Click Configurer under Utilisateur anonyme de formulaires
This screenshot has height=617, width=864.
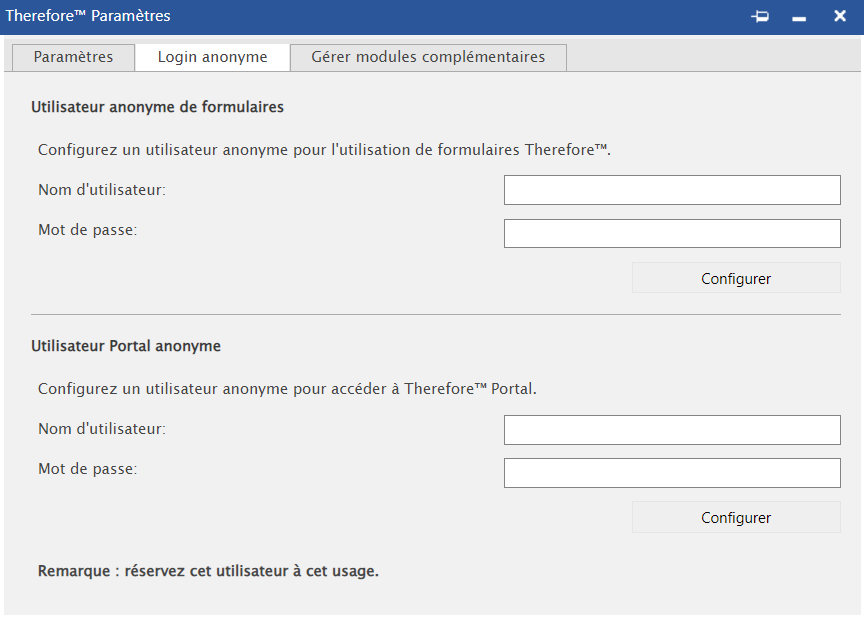[736, 278]
